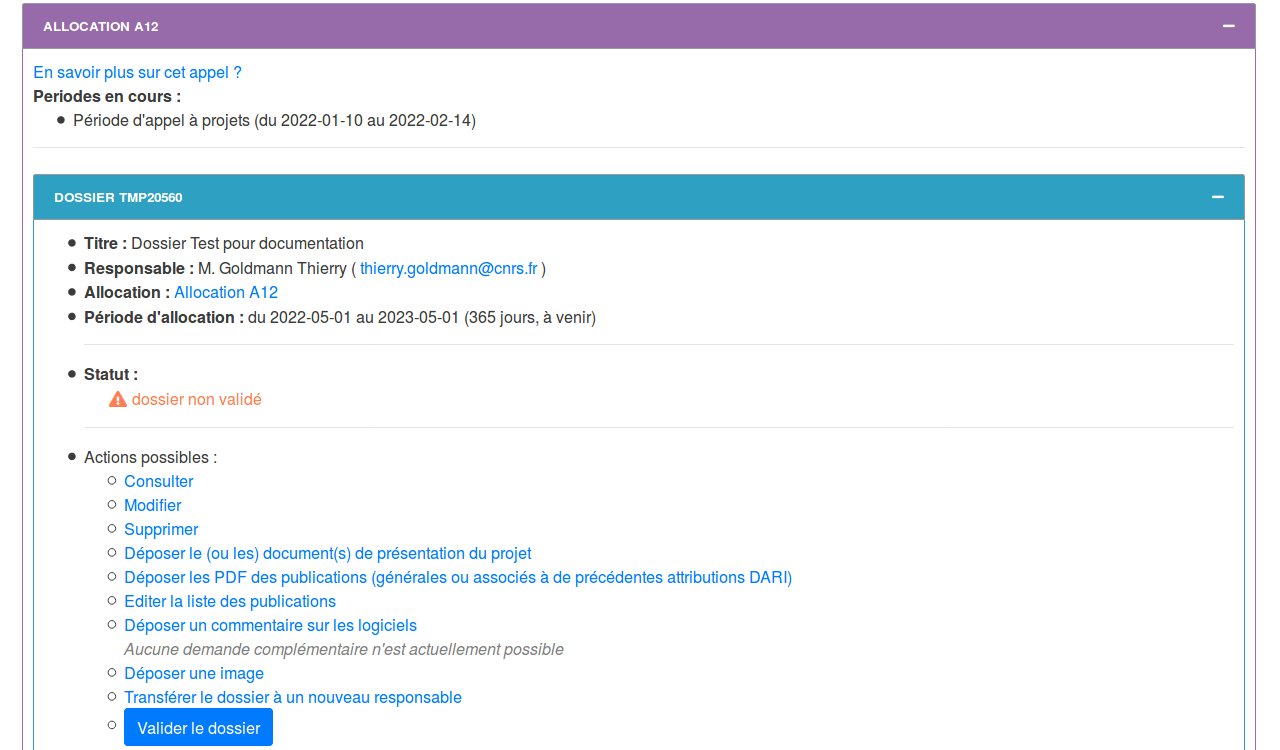Screen dimensions: 1280x750
Task: Click the blue DOSSIER TMP20560 header title
Action: pos(118,198)
